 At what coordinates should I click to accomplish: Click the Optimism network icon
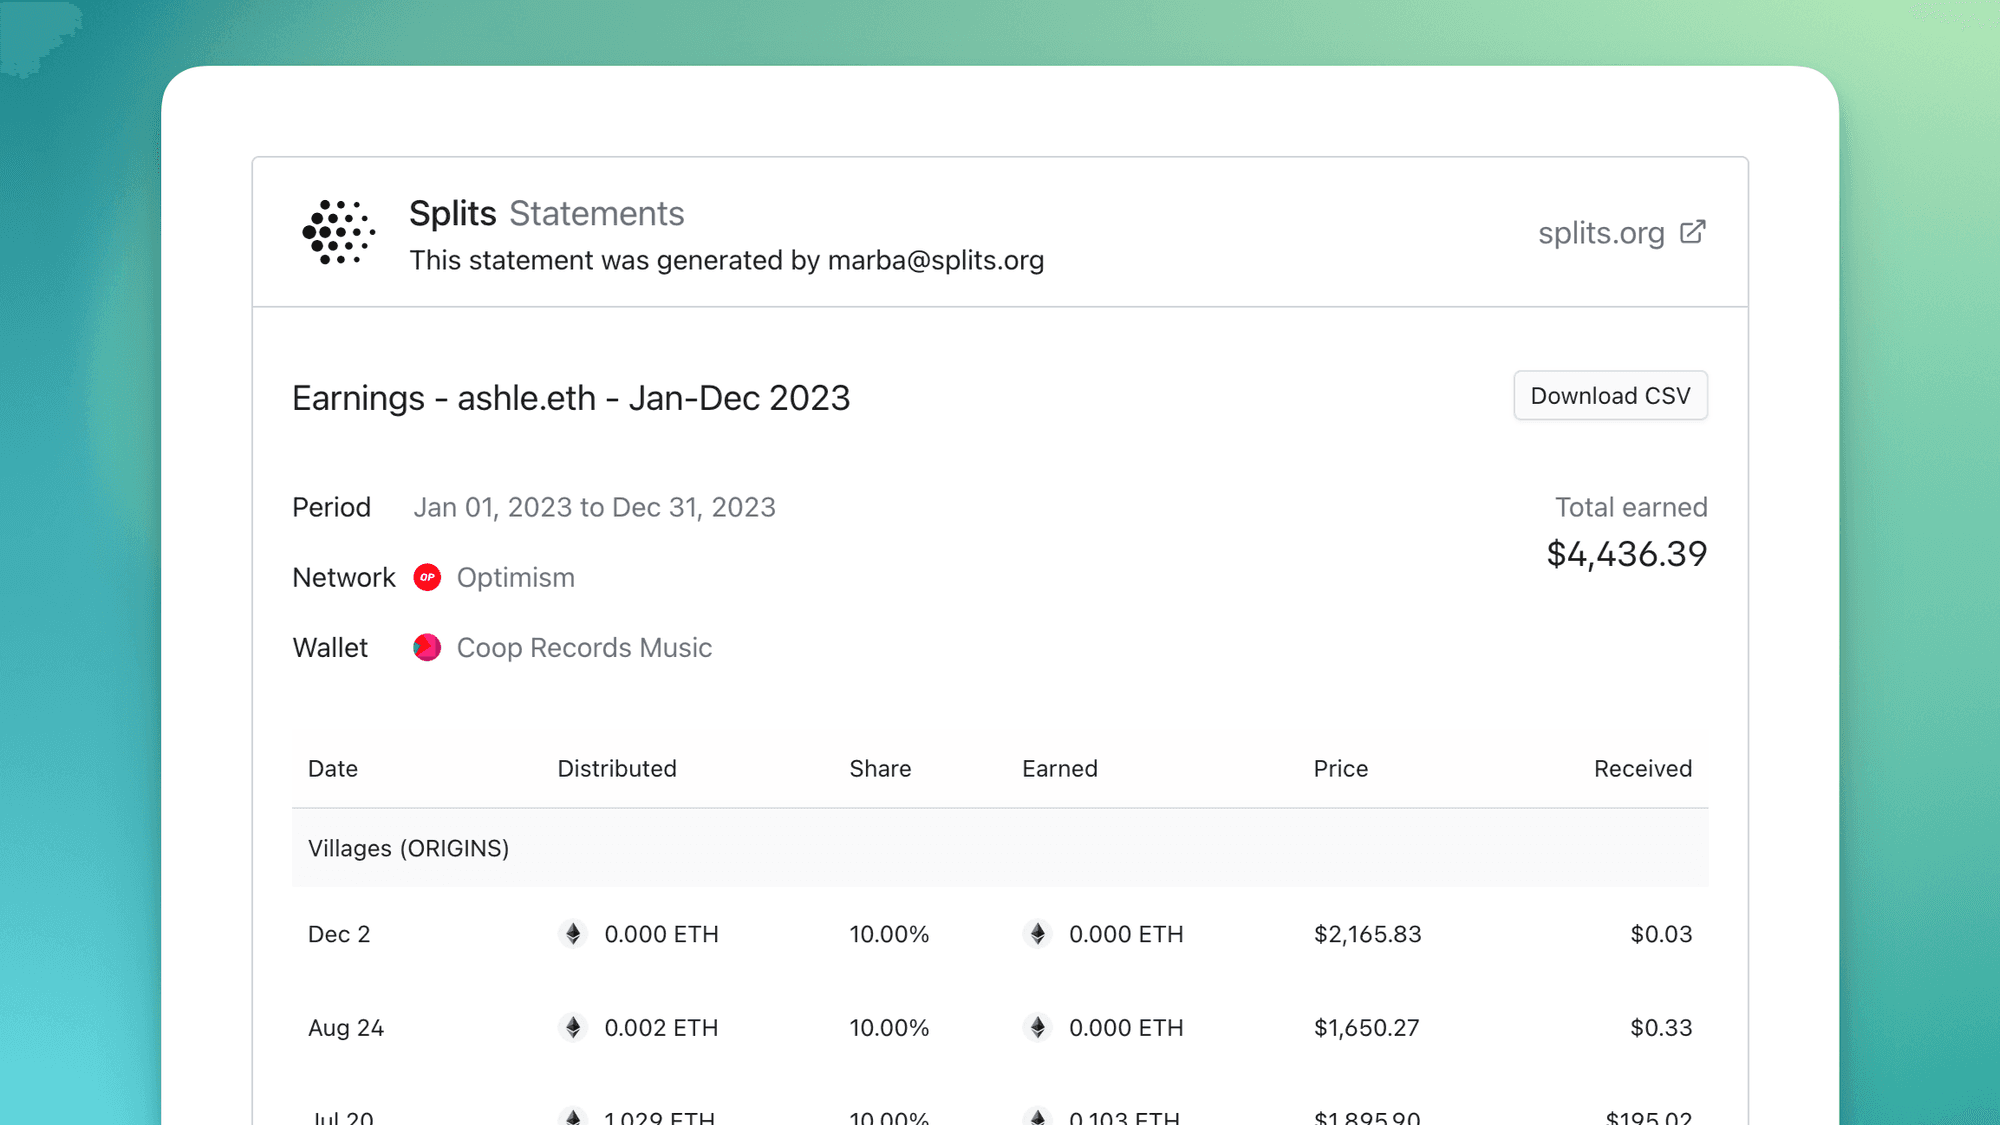[427, 577]
